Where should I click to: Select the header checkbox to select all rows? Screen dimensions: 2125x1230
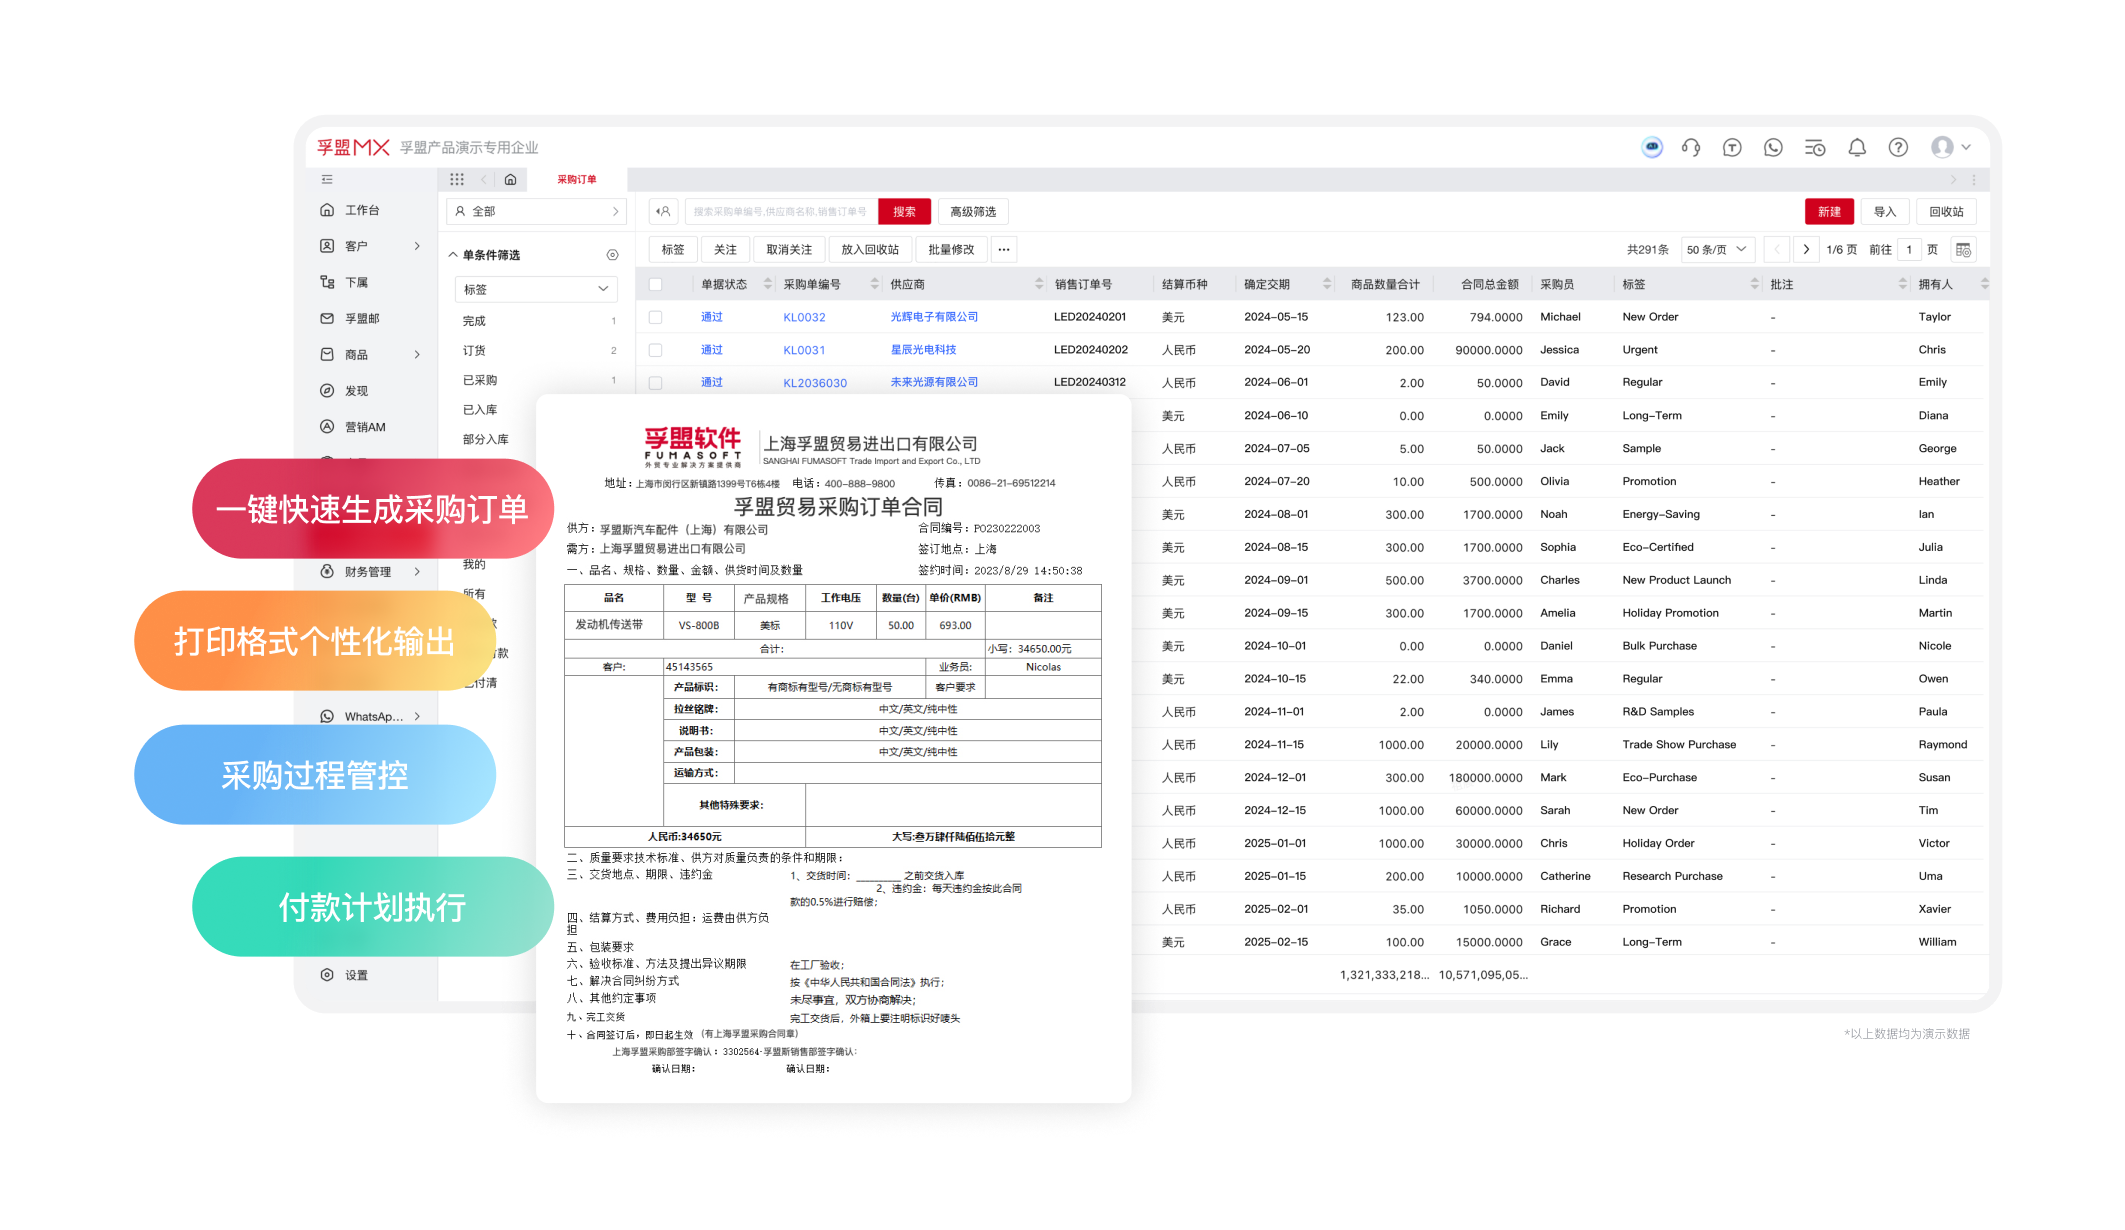pos(656,283)
